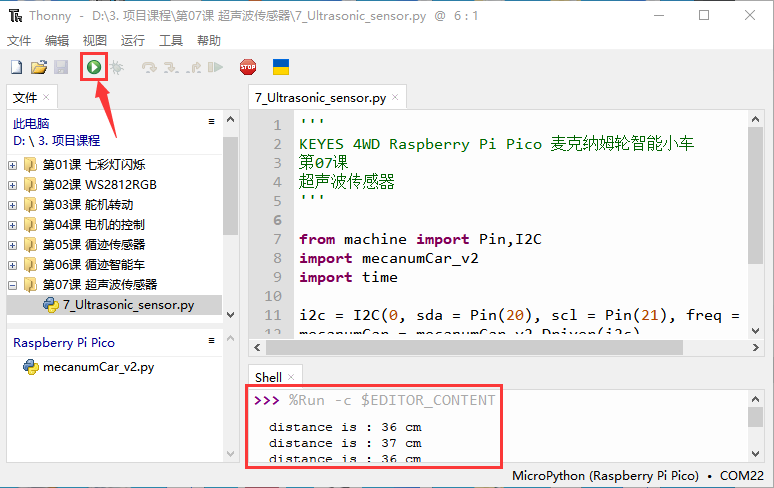Run current script with green play button
The height and width of the screenshot is (488, 774).
(94, 67)
